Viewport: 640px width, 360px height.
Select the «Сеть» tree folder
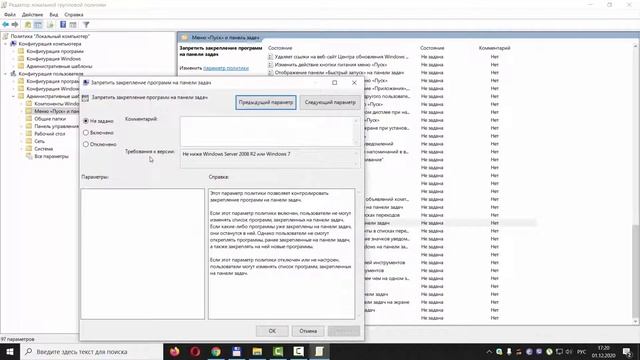click(x=40, y=141)
